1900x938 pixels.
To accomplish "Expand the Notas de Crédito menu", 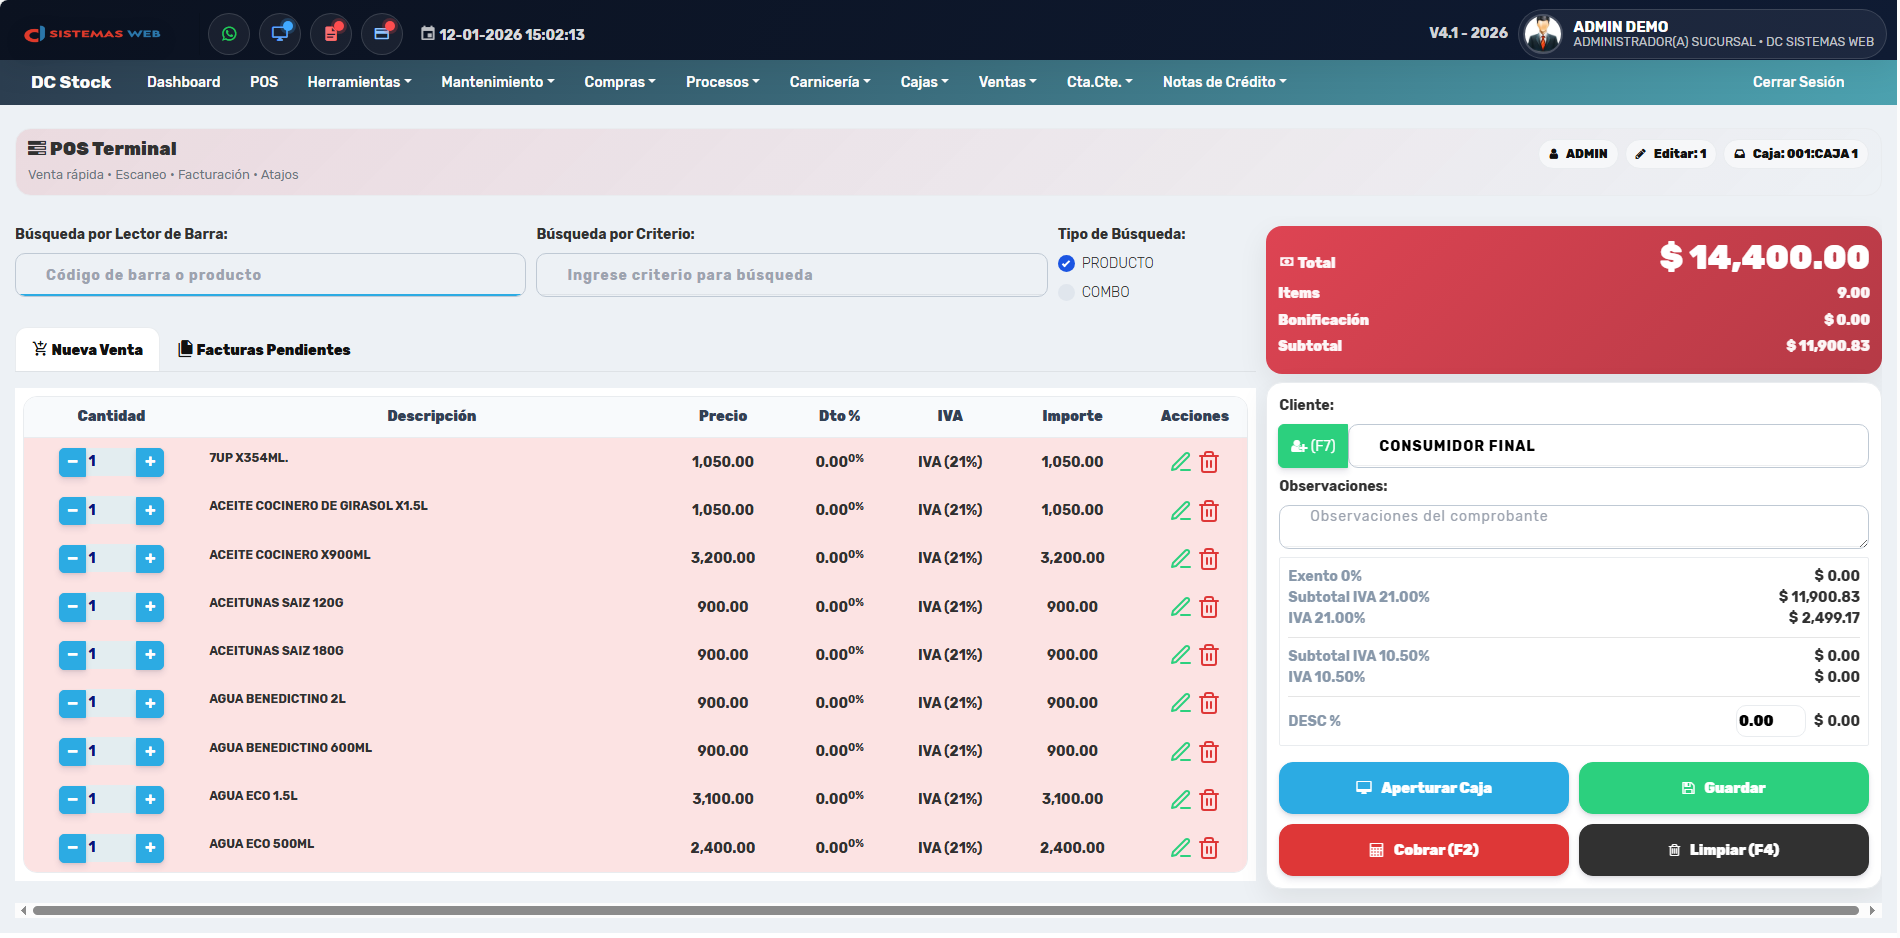I will coord(1224,82).
